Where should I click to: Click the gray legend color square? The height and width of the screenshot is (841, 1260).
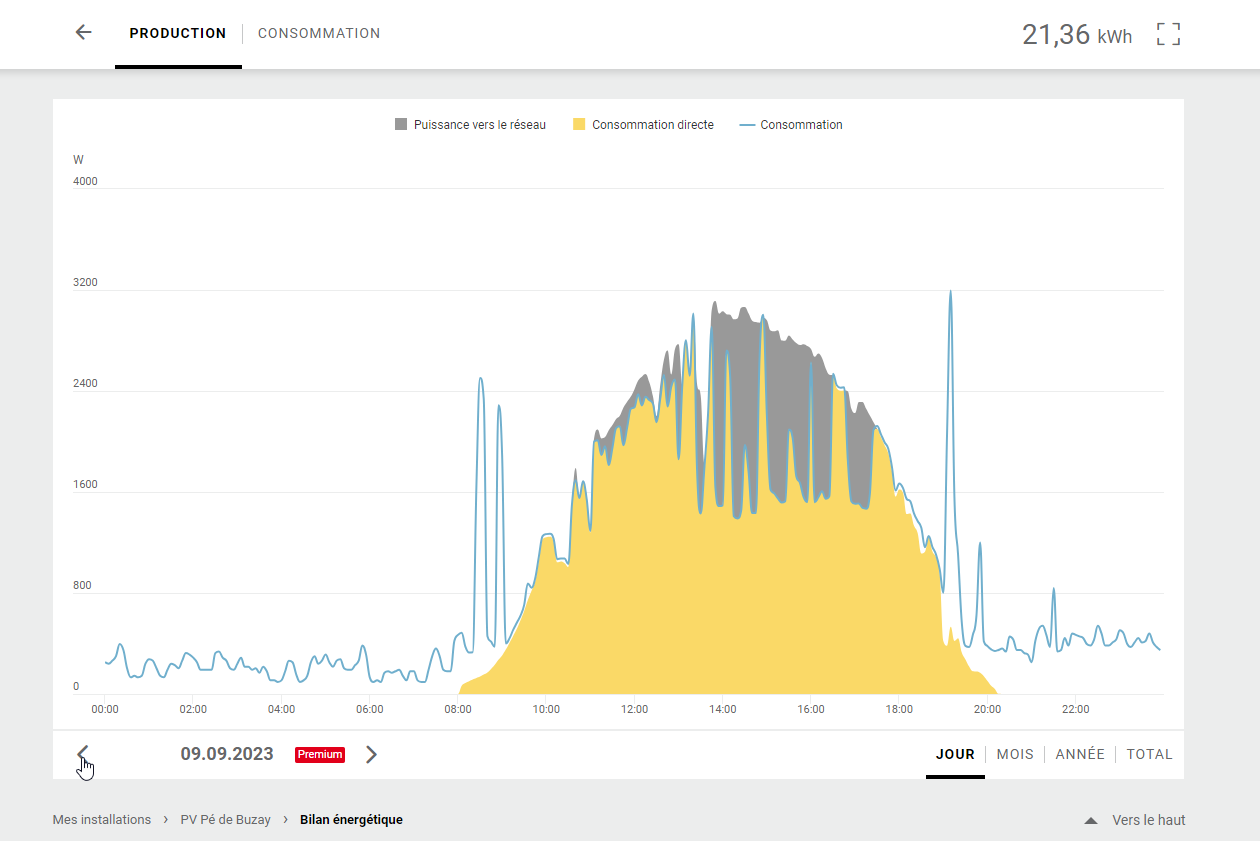[x=401, y=125]
